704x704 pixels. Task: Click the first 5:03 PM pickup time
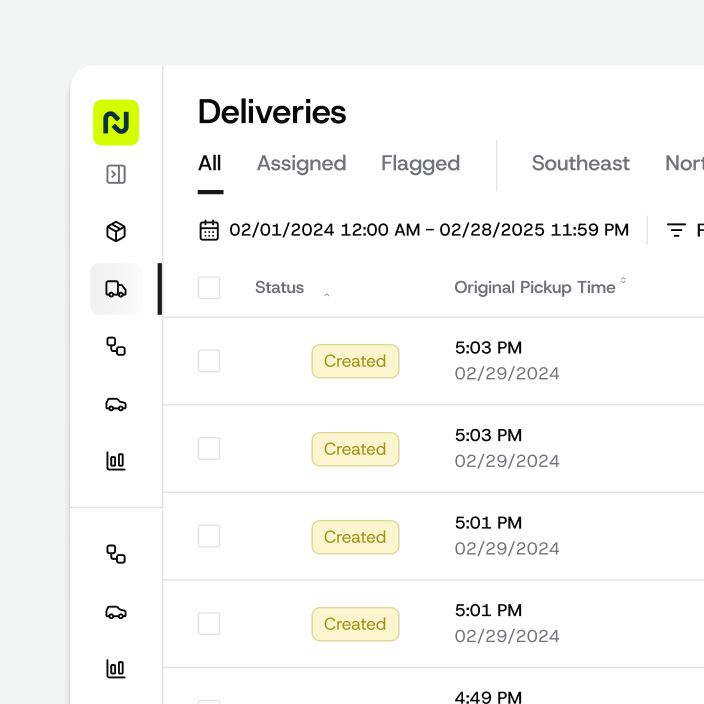pos(488,348)
